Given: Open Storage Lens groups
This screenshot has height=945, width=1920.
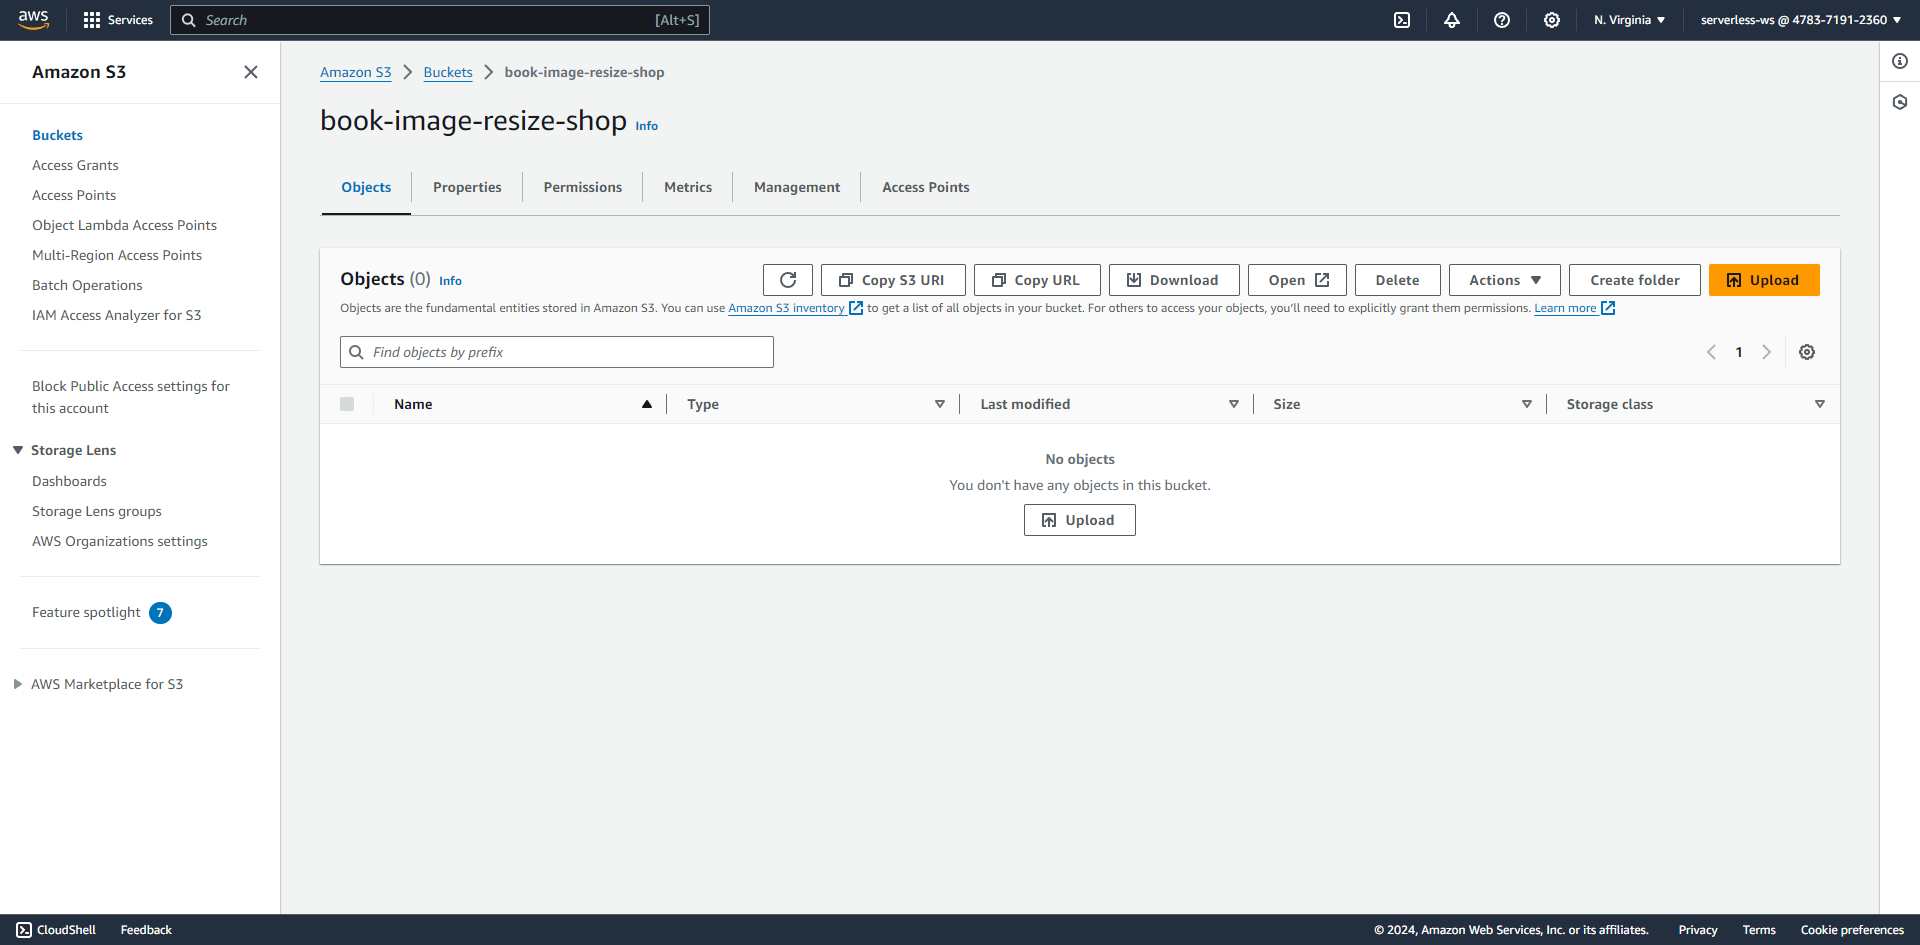Looking at the screenshot, I should click(97, 511).
